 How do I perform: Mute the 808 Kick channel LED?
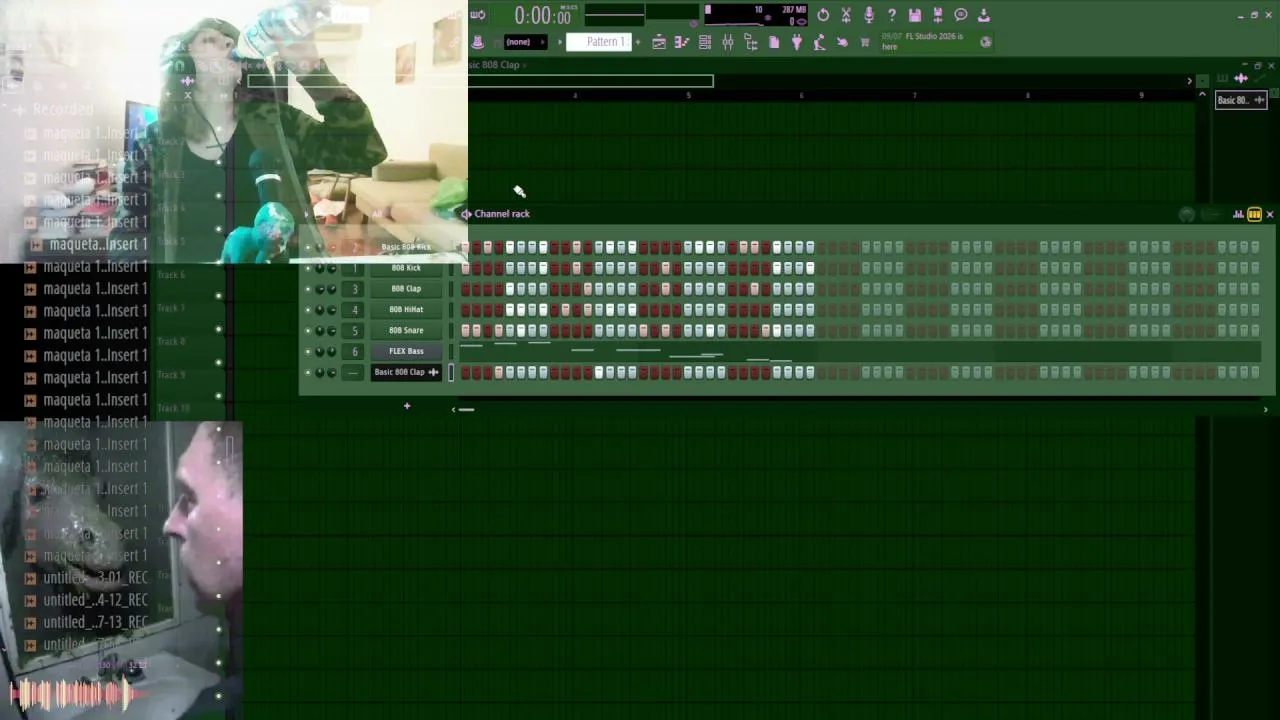tap(308, 268)
